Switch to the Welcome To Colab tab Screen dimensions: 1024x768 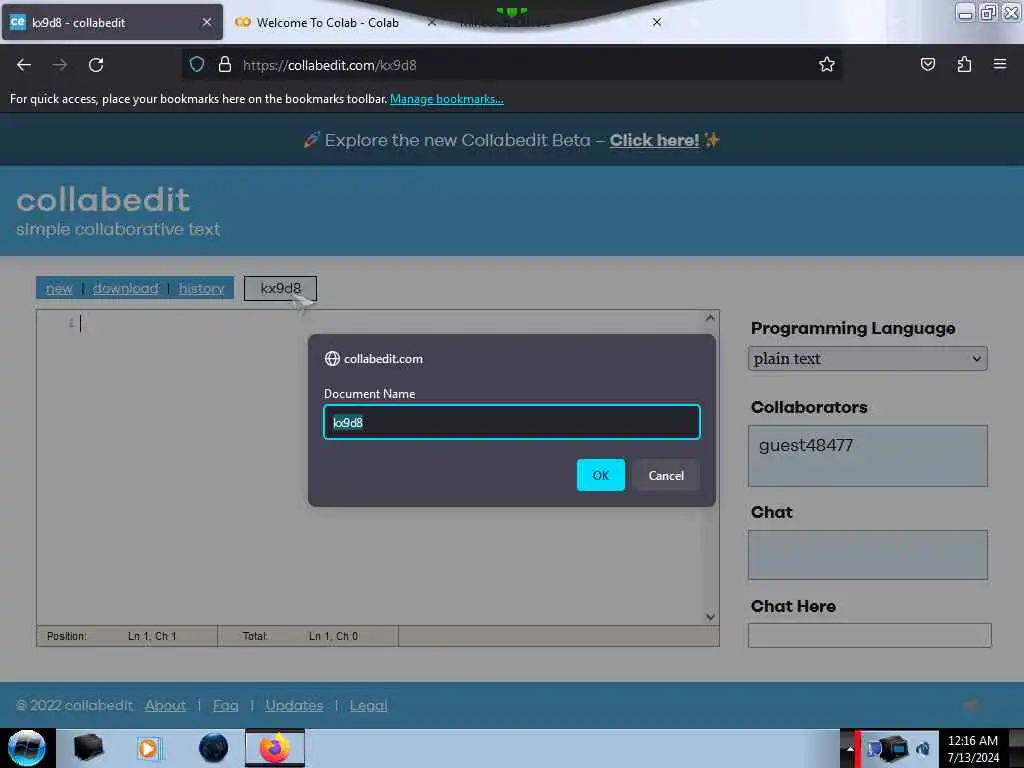click(327, 22)
